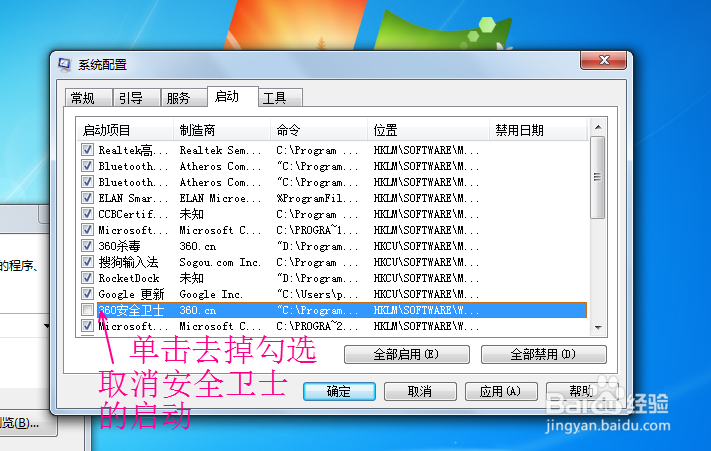Click the 全部禁用(D) button
Viewport: 711px width, 451px height.
tap(543, 354)
